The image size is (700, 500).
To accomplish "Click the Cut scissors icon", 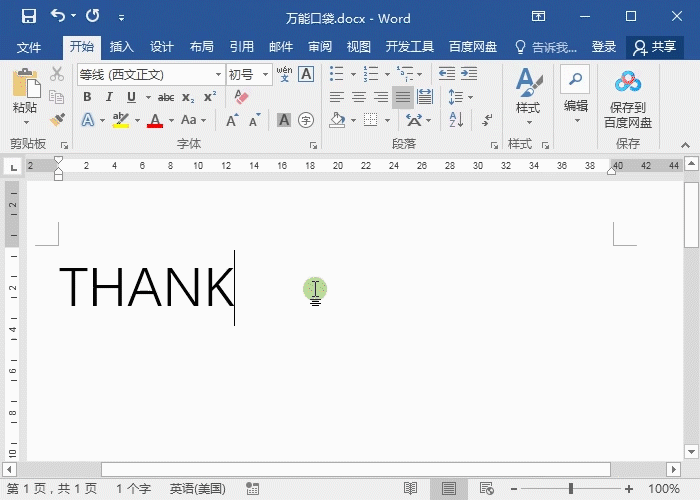I will tap(57, 75).
